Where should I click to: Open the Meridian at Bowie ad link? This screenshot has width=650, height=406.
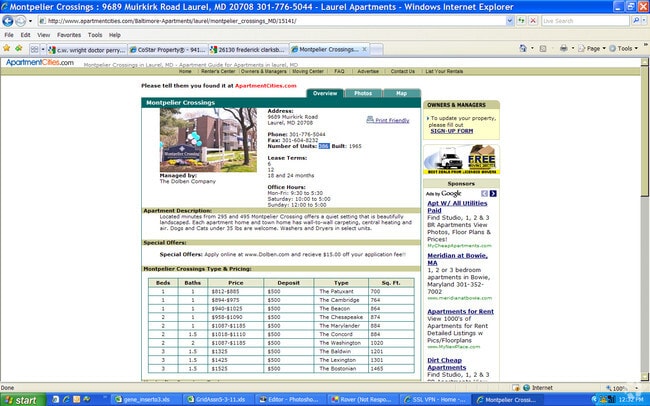coord(457,259)
